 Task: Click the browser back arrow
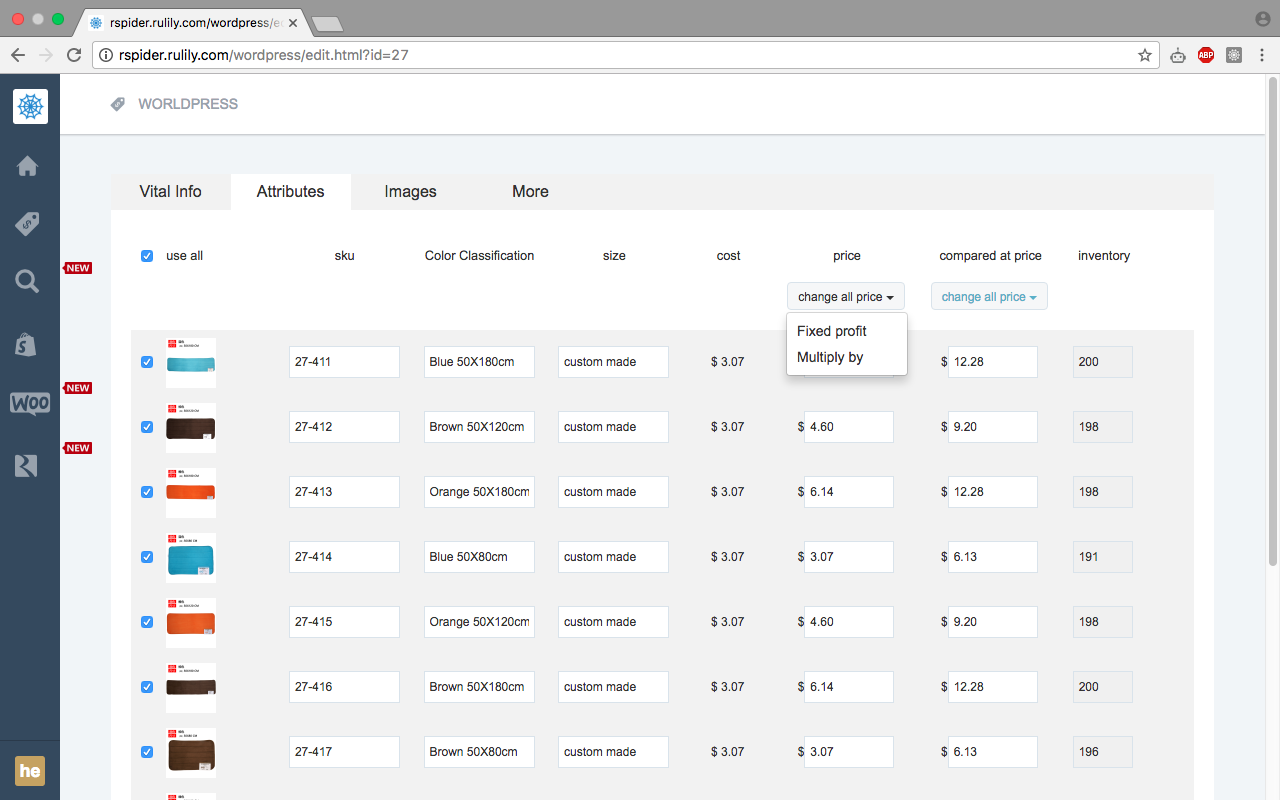[18, 55]
